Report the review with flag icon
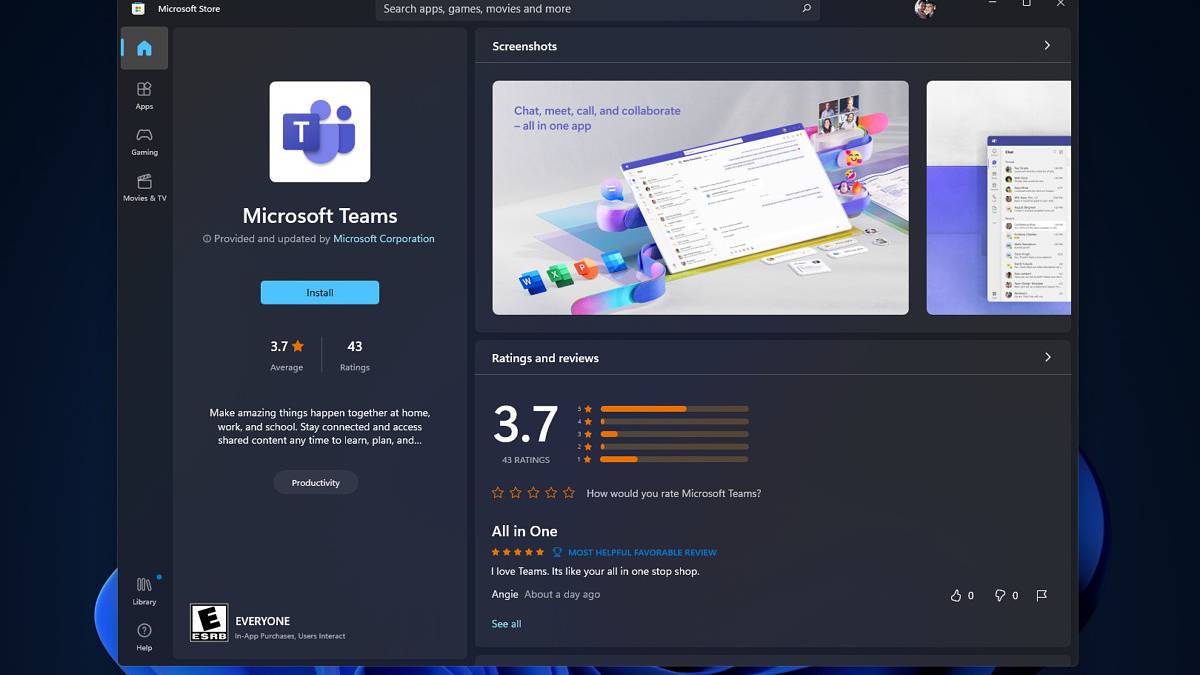 point(1042,595)
